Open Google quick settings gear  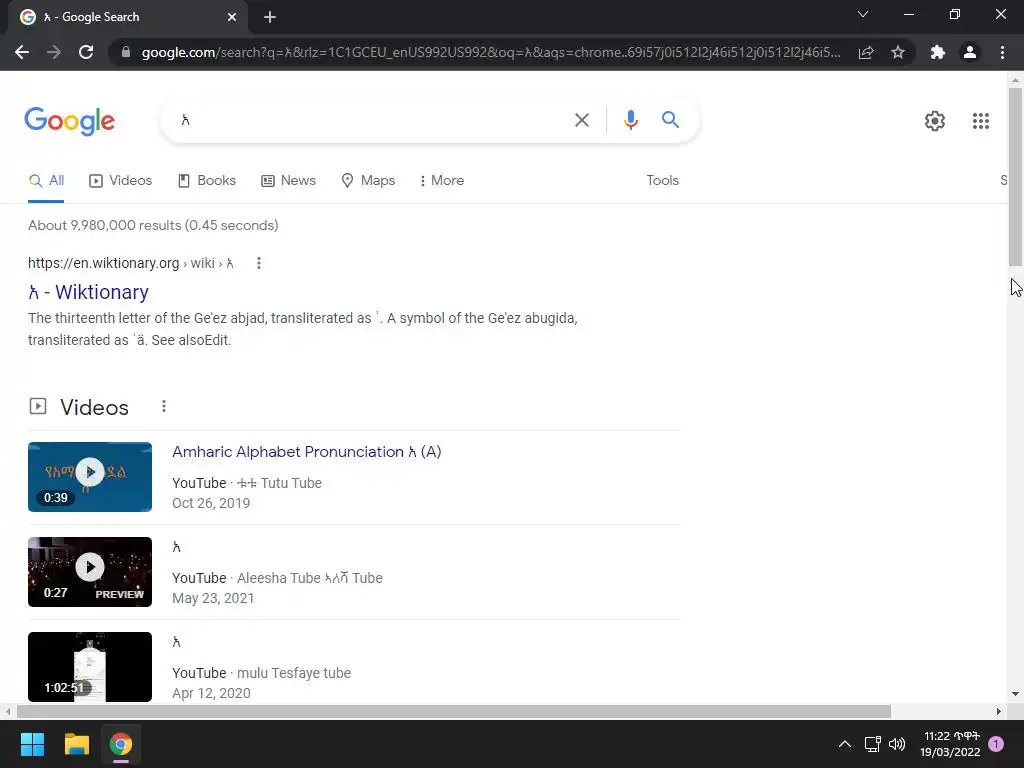[x=935, y=121]
